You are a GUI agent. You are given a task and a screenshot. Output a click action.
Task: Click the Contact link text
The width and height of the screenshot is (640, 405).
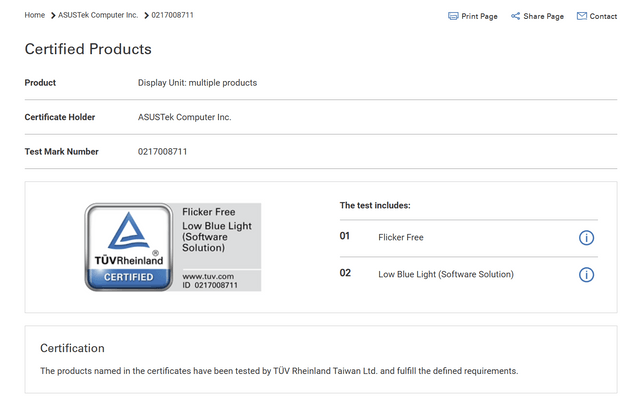click(x=603, y=16)
